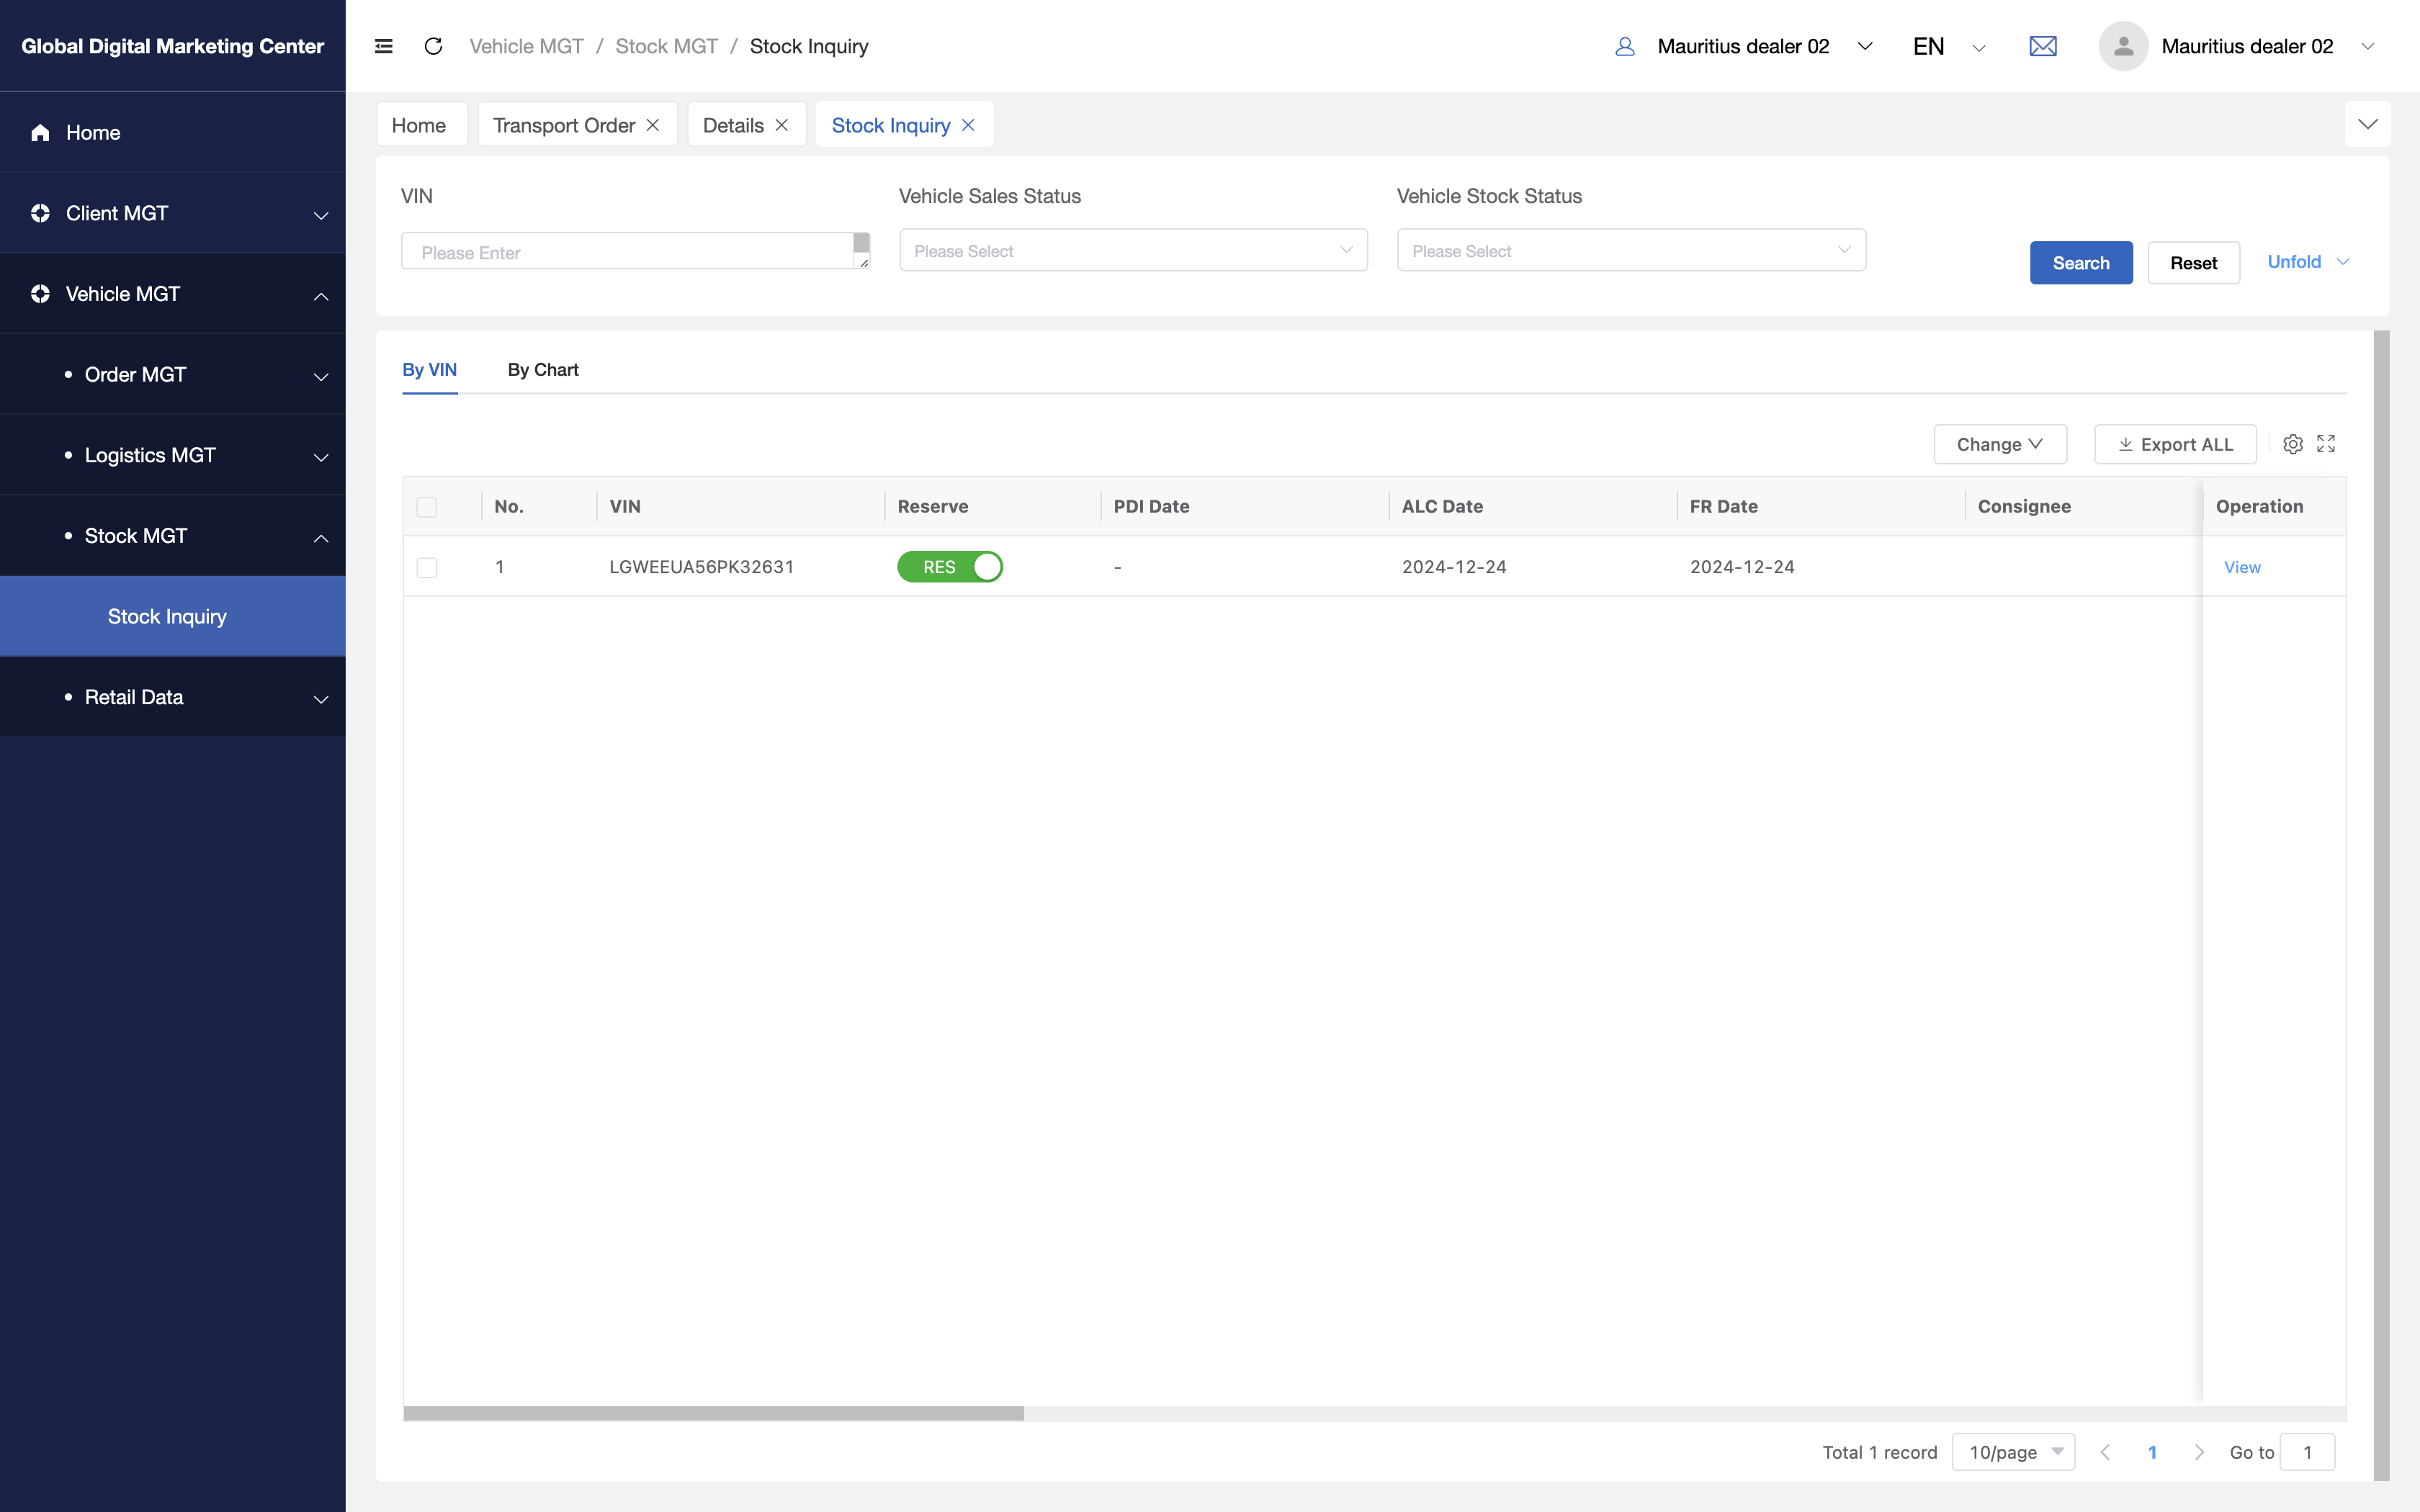Switch to the Details tab
The height and width of the screenshot is (1512, 2420).
coord(733,125)
